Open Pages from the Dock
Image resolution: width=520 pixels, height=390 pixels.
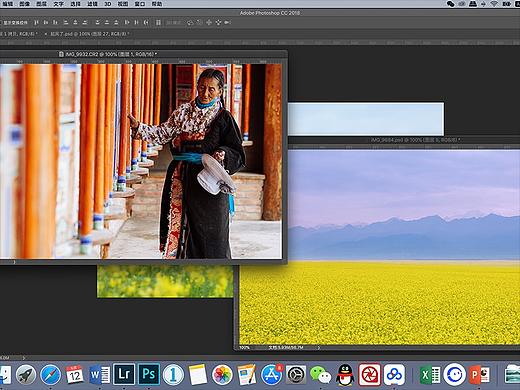[x=247, y=374]
